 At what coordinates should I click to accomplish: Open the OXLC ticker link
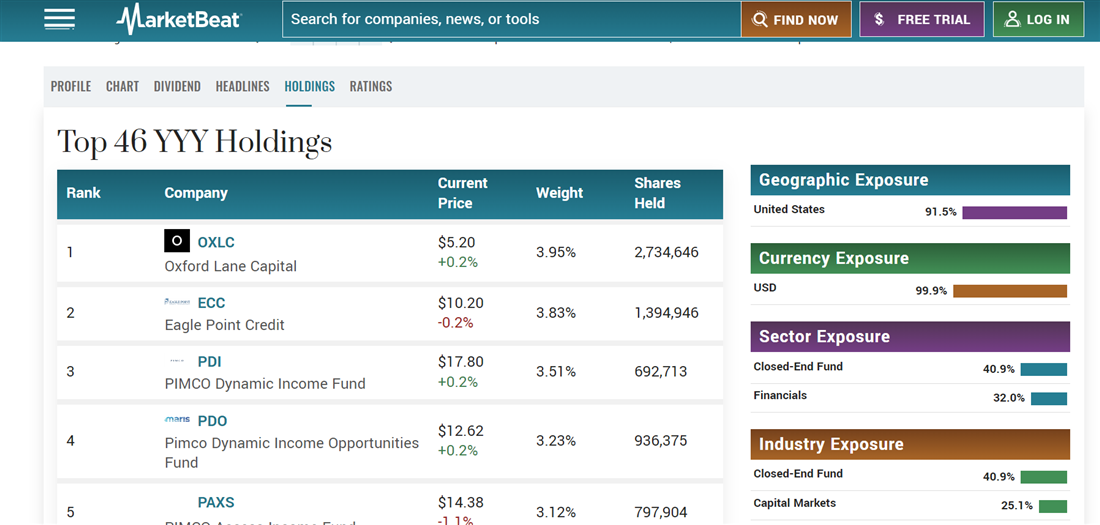click(x=216, y=242)
